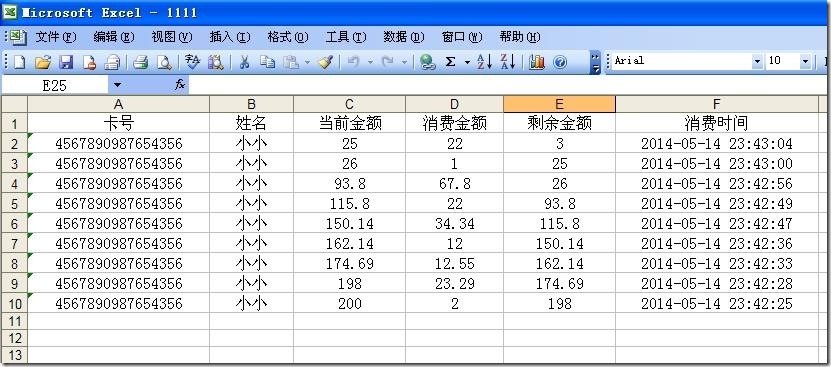Click the header cell 消费时间

[x=717, y=123]
